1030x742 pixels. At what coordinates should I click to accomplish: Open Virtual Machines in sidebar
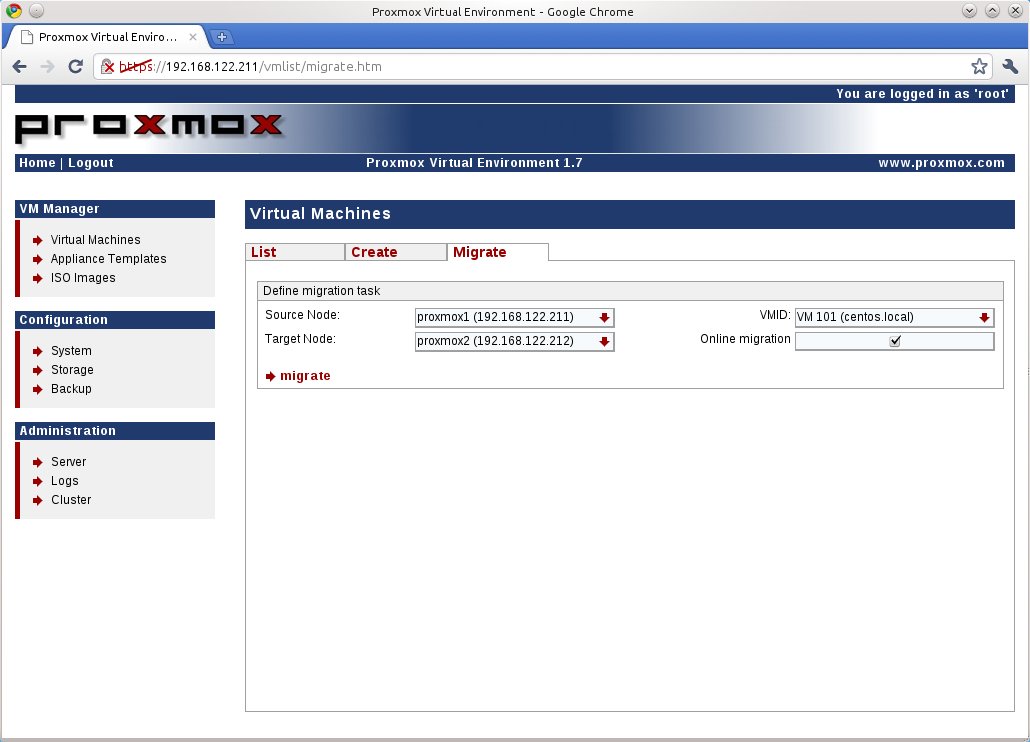[95, 240]
